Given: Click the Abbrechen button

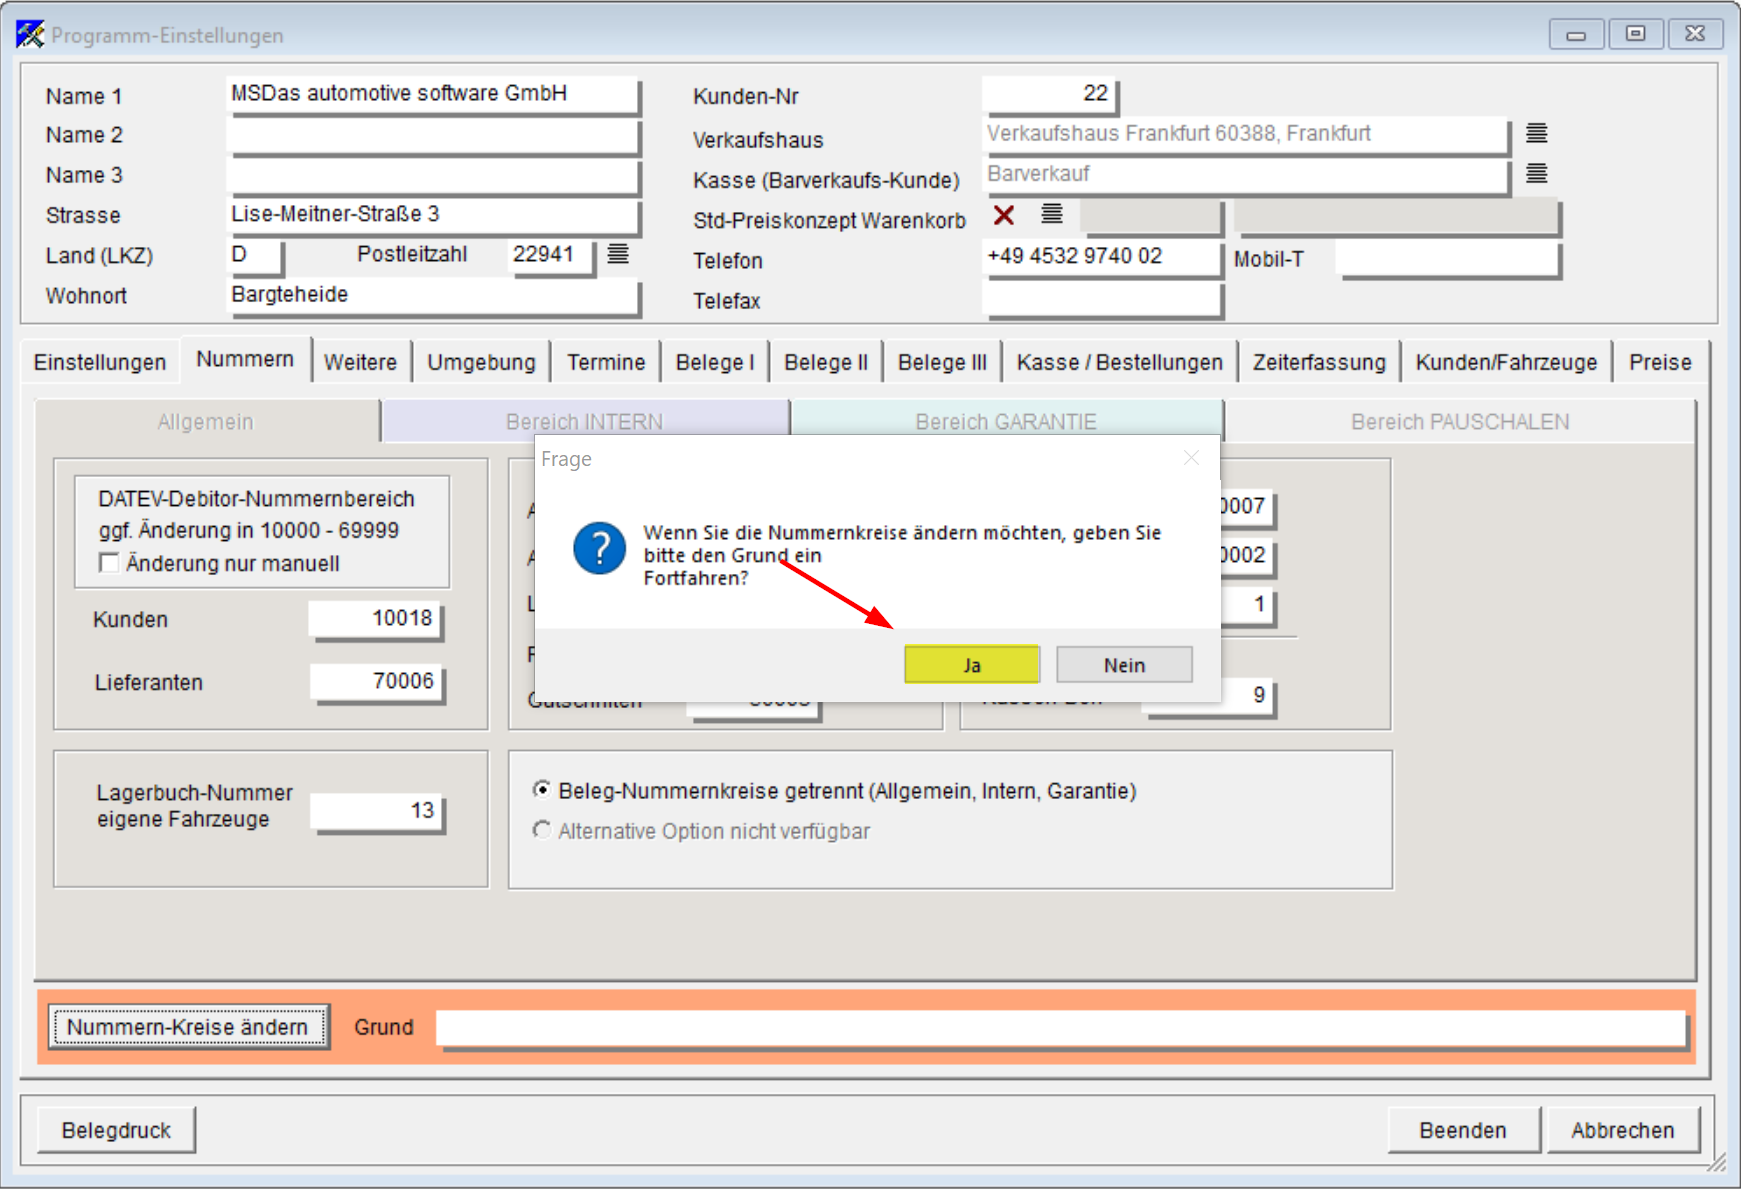Looking at the screenshot, I should [x=1623, y=1130].
